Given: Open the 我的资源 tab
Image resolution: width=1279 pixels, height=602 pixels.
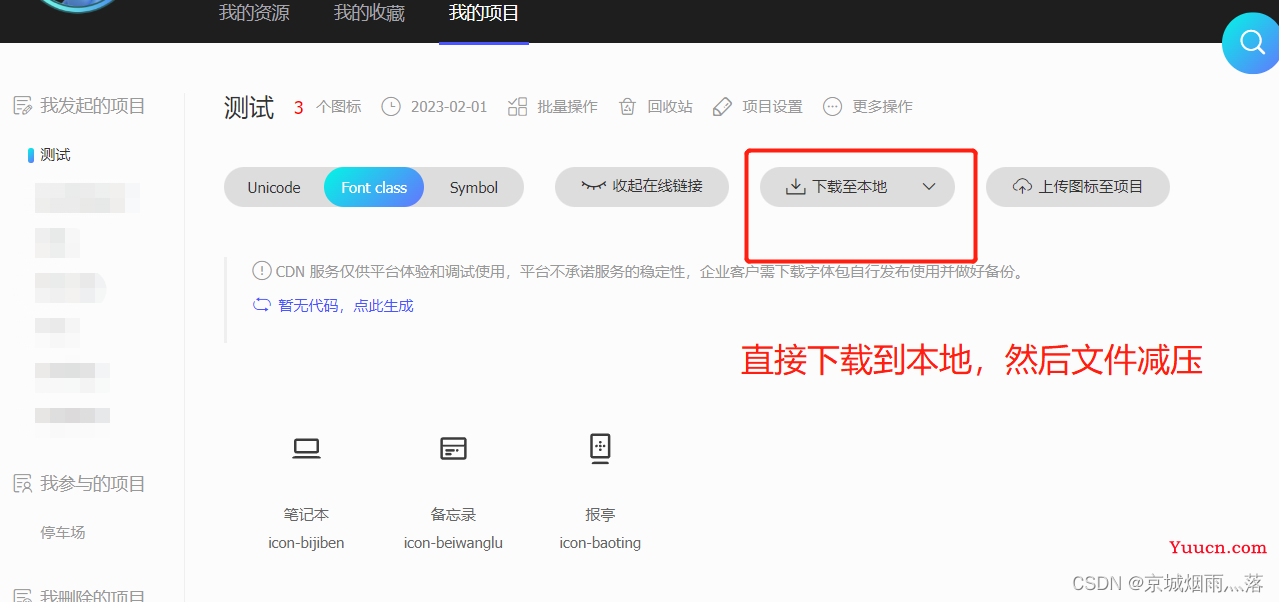Looking at the screenshot, I should [x=254, y=13].
